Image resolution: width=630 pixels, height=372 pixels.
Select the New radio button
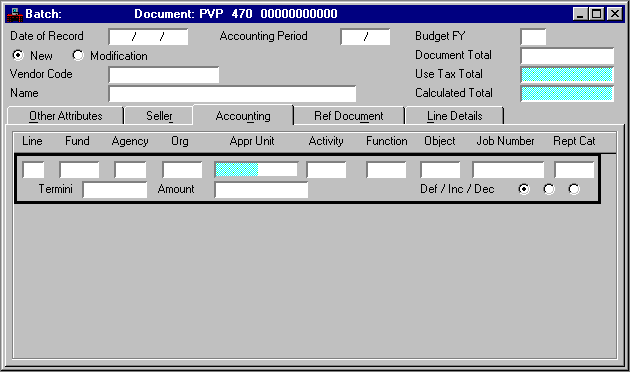point(18,55)
